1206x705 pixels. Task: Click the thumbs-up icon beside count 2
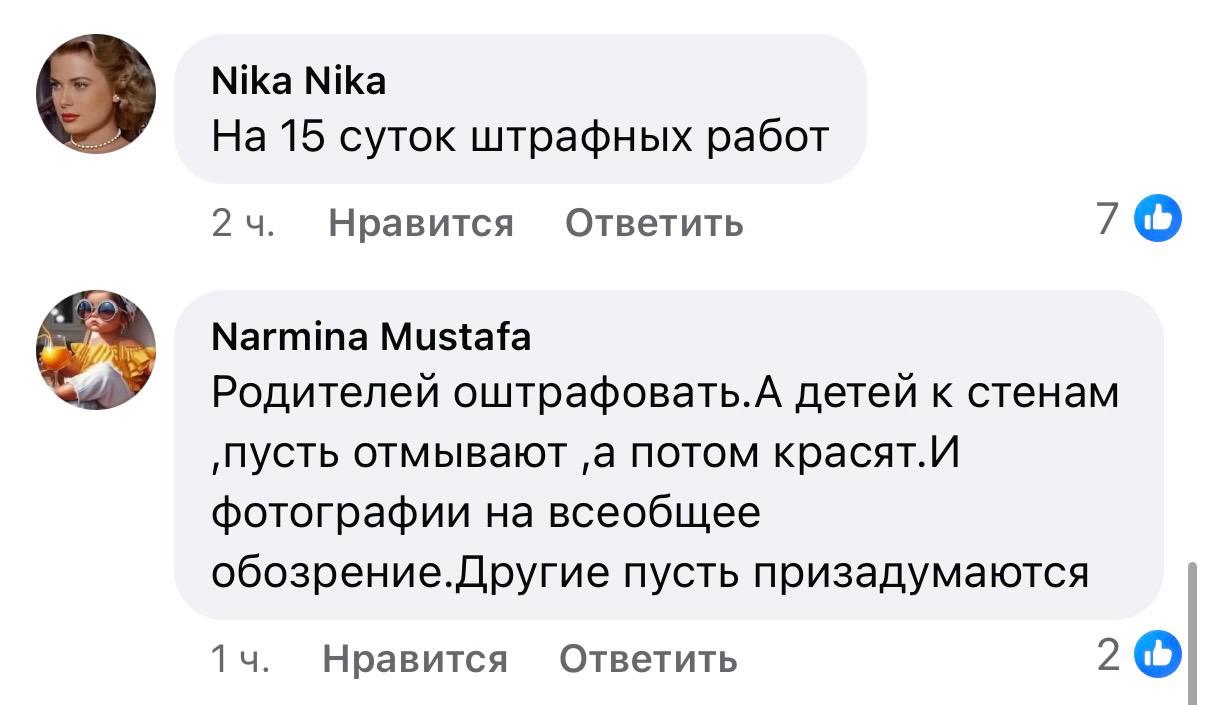pos(1157,655)
